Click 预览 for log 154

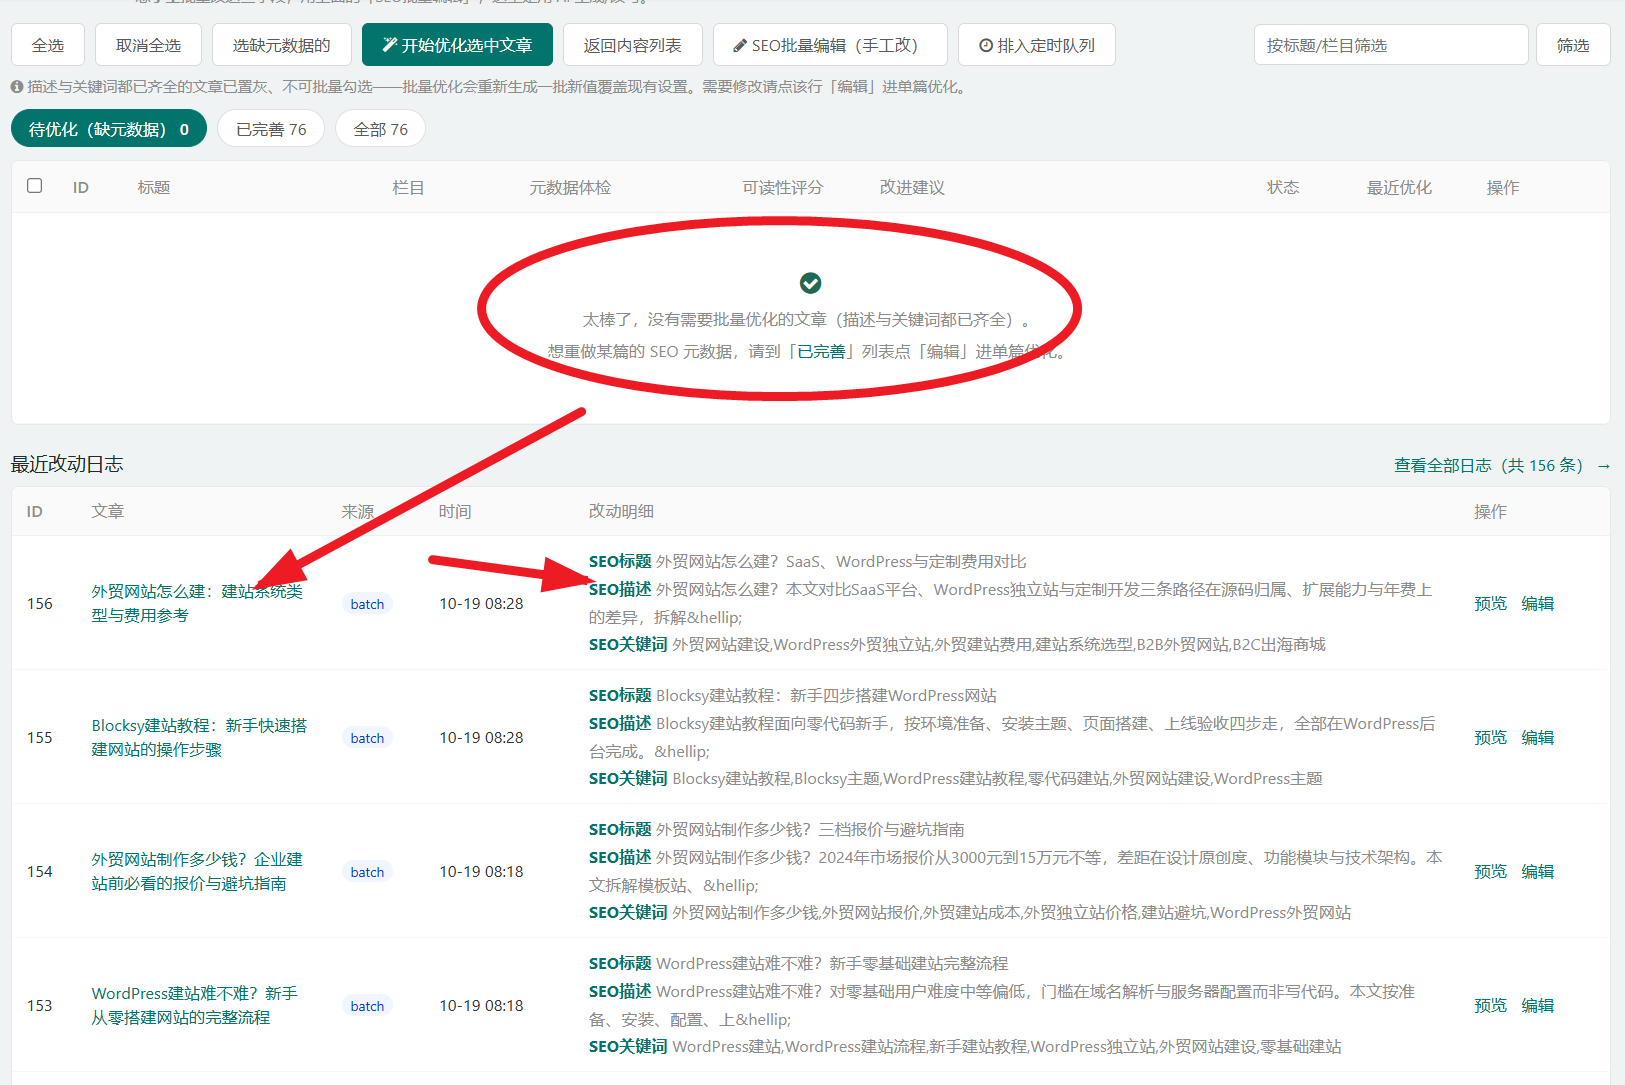[x=1490, y=872]
